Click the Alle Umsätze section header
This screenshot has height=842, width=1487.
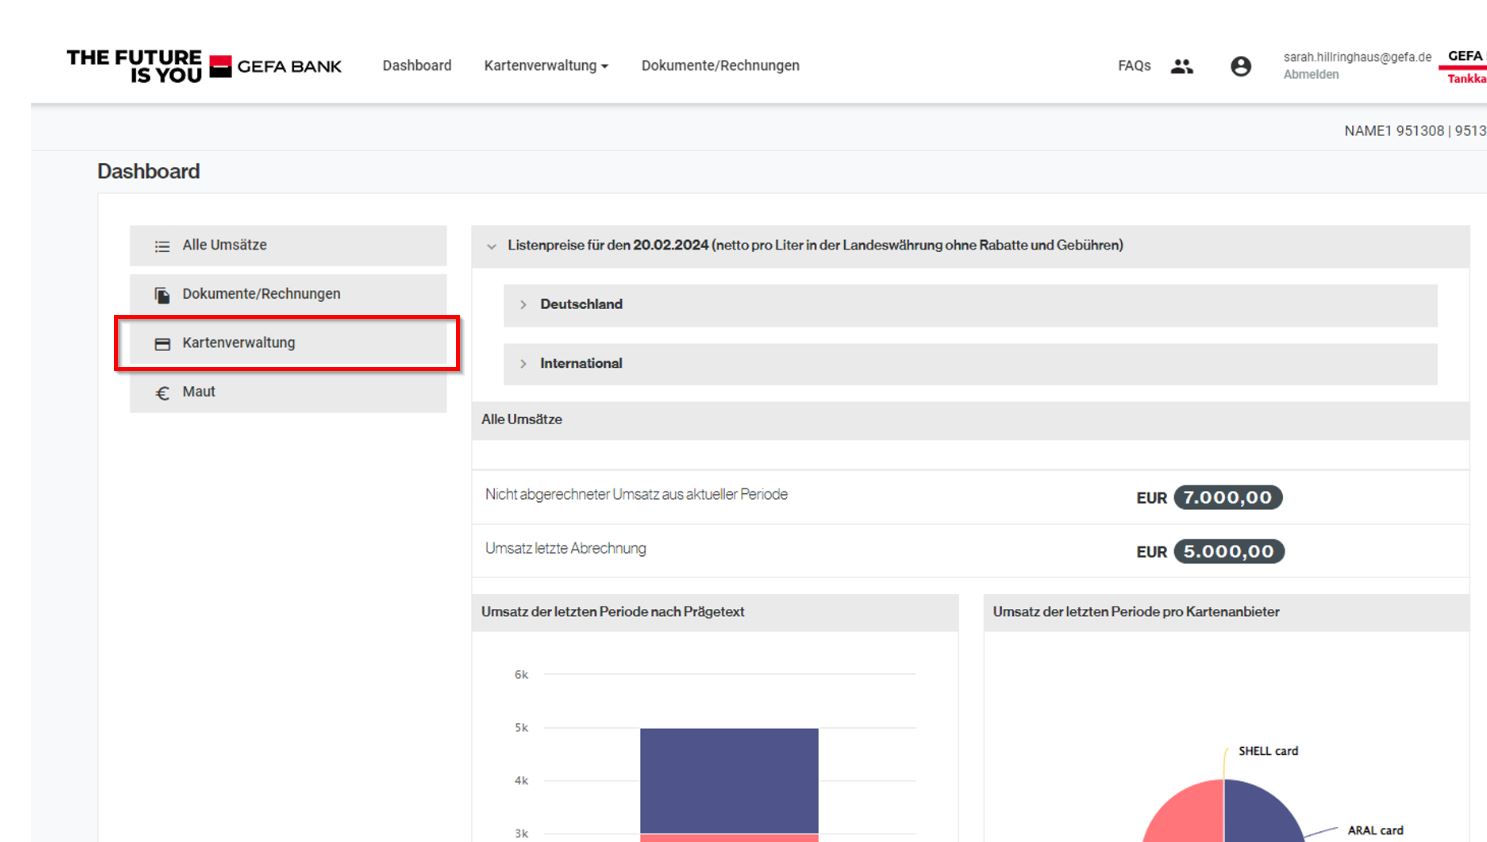coord(970,420)
